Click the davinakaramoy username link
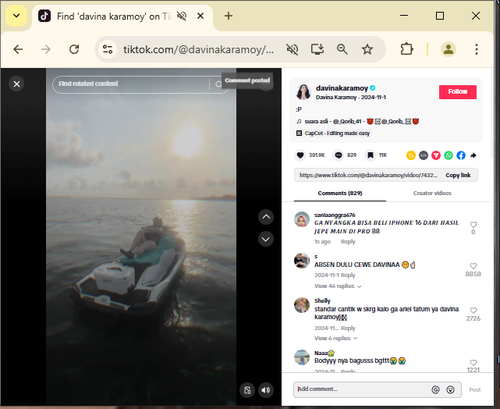Screen dimensions: 500x409 tap(342, 88)
